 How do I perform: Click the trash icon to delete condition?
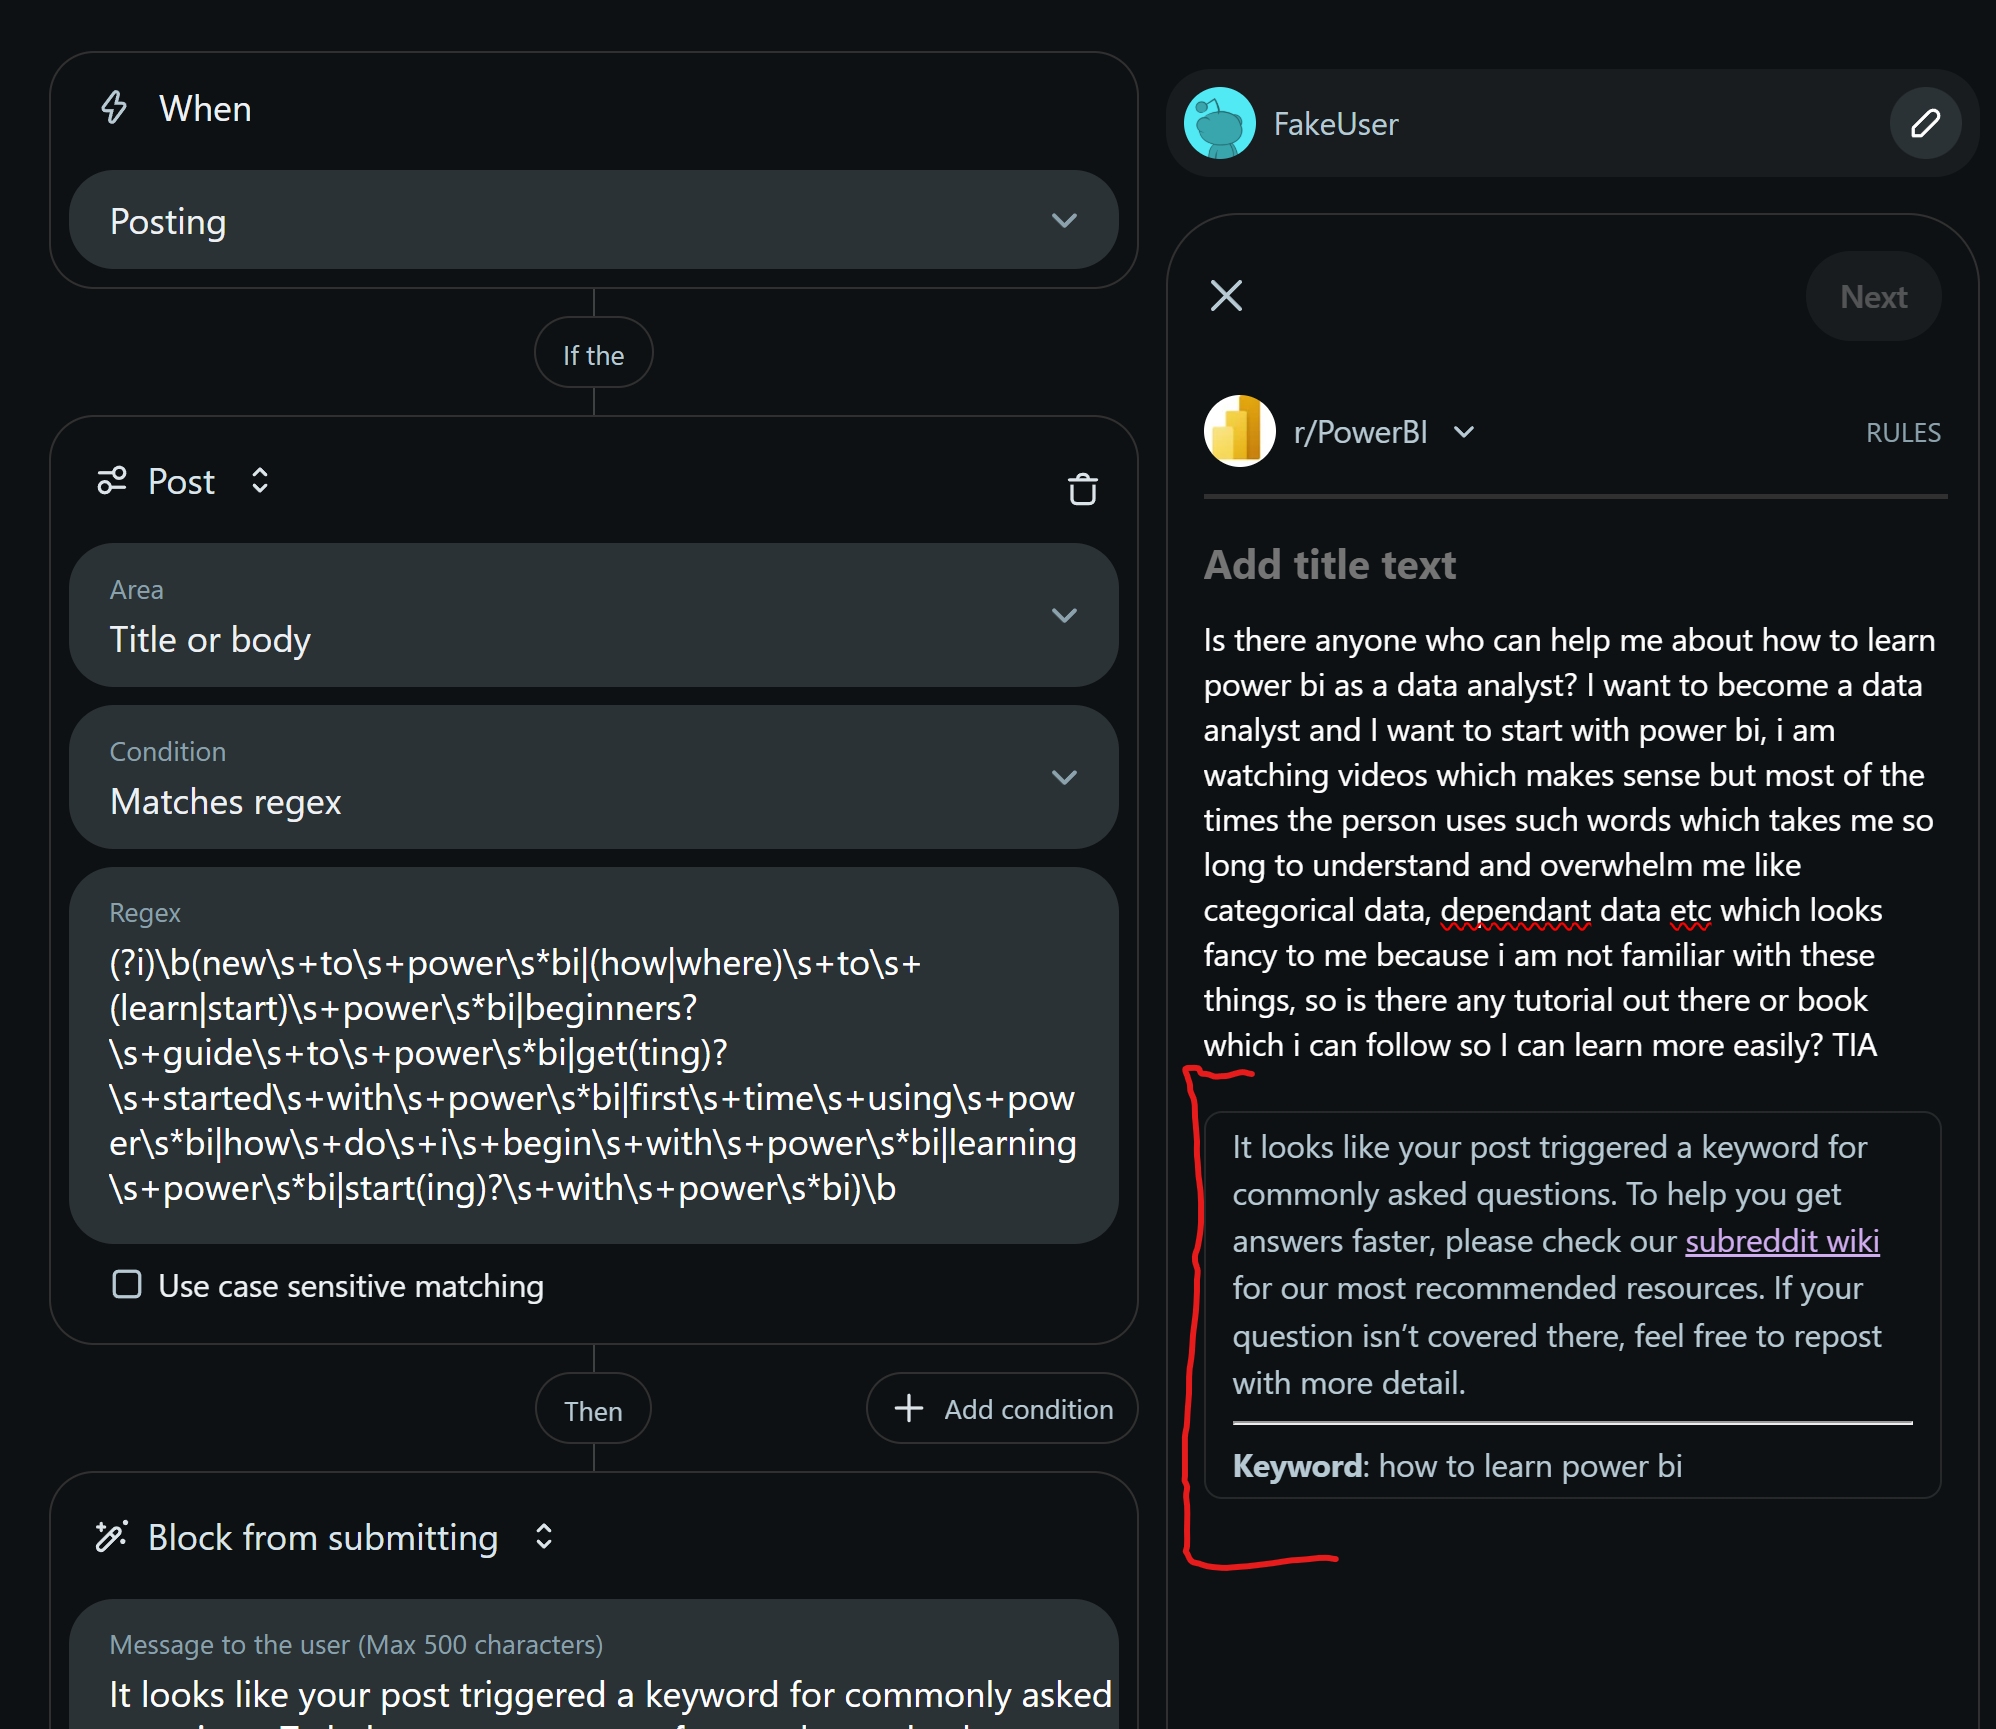click(x=1082, y=490)
